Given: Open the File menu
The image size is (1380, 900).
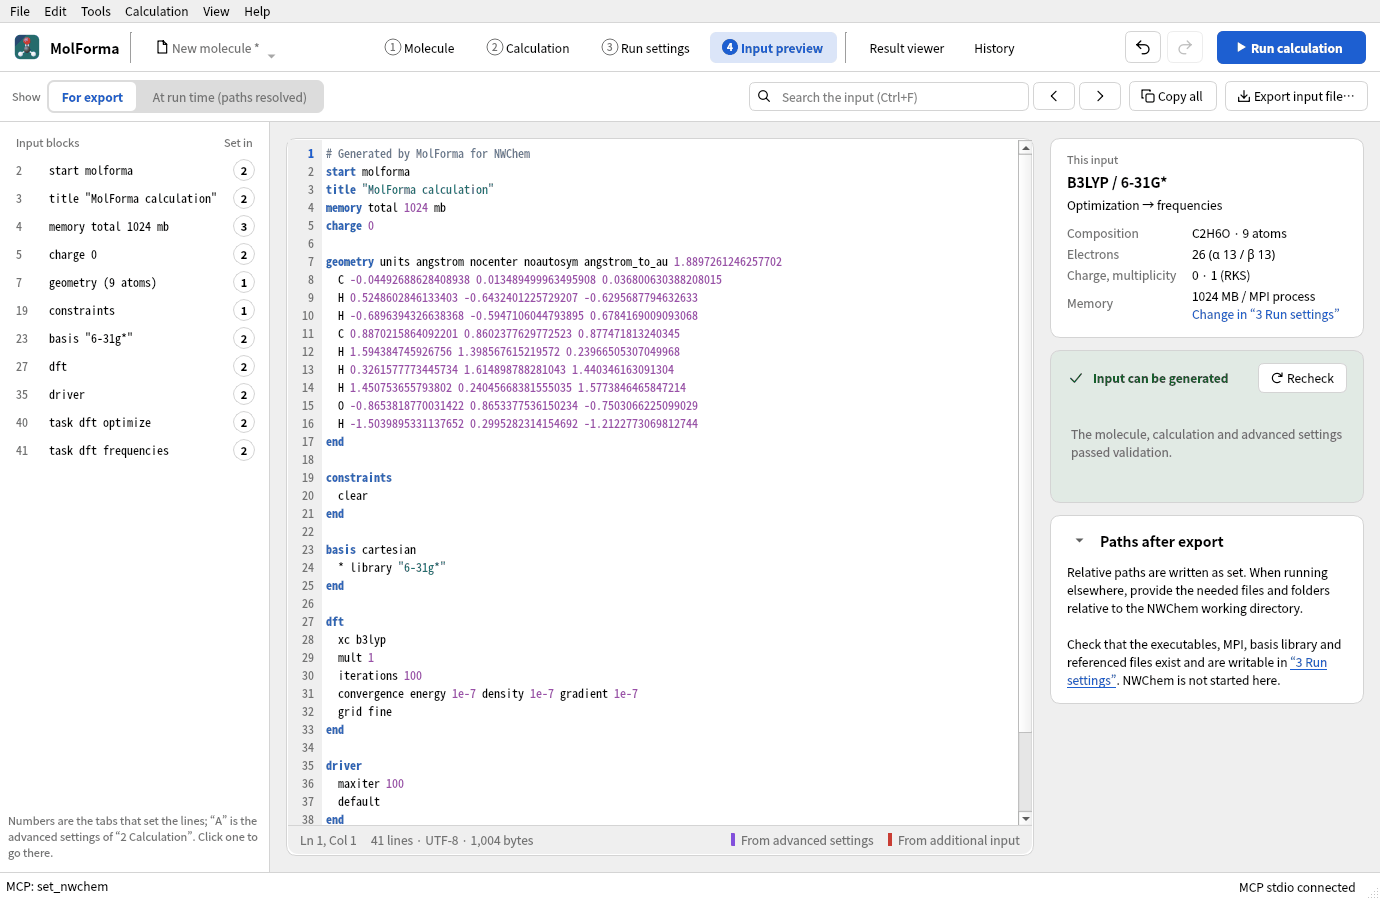Looking at the screenshot, I should (20, 11).
